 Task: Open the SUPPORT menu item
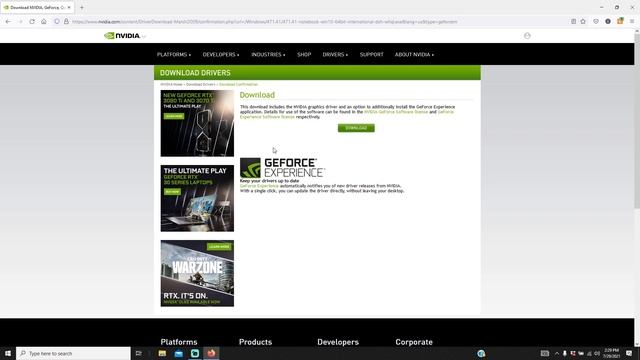(x=371, y=55)
